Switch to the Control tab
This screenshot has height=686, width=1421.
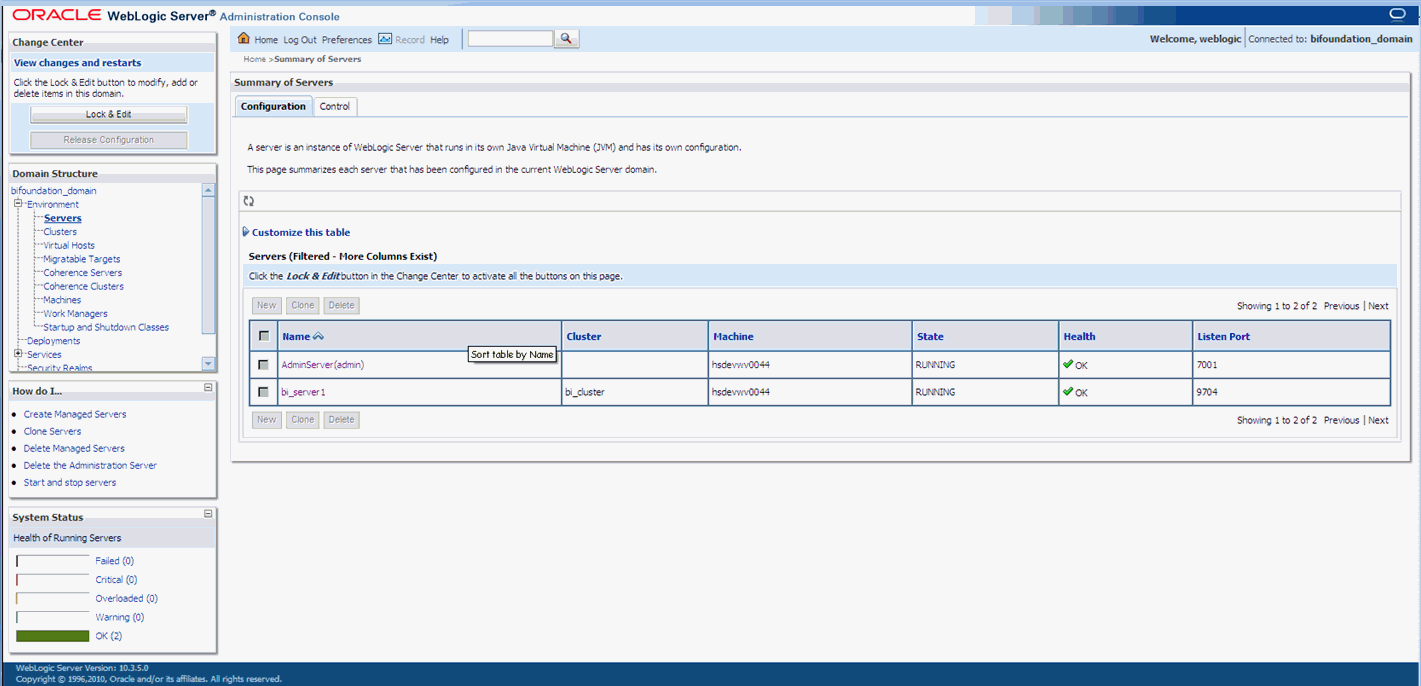335,106
